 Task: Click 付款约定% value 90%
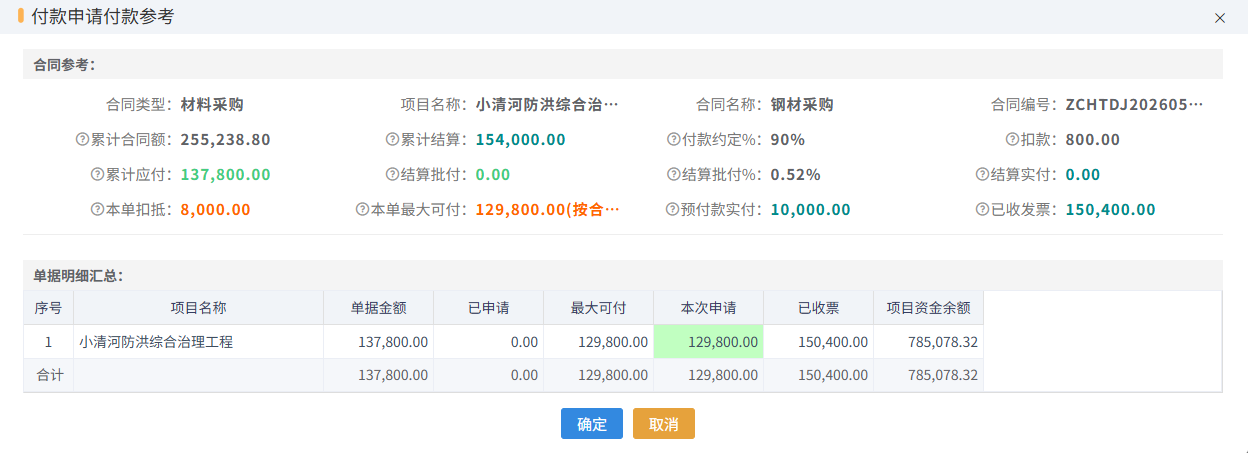[x=787, y=140]
